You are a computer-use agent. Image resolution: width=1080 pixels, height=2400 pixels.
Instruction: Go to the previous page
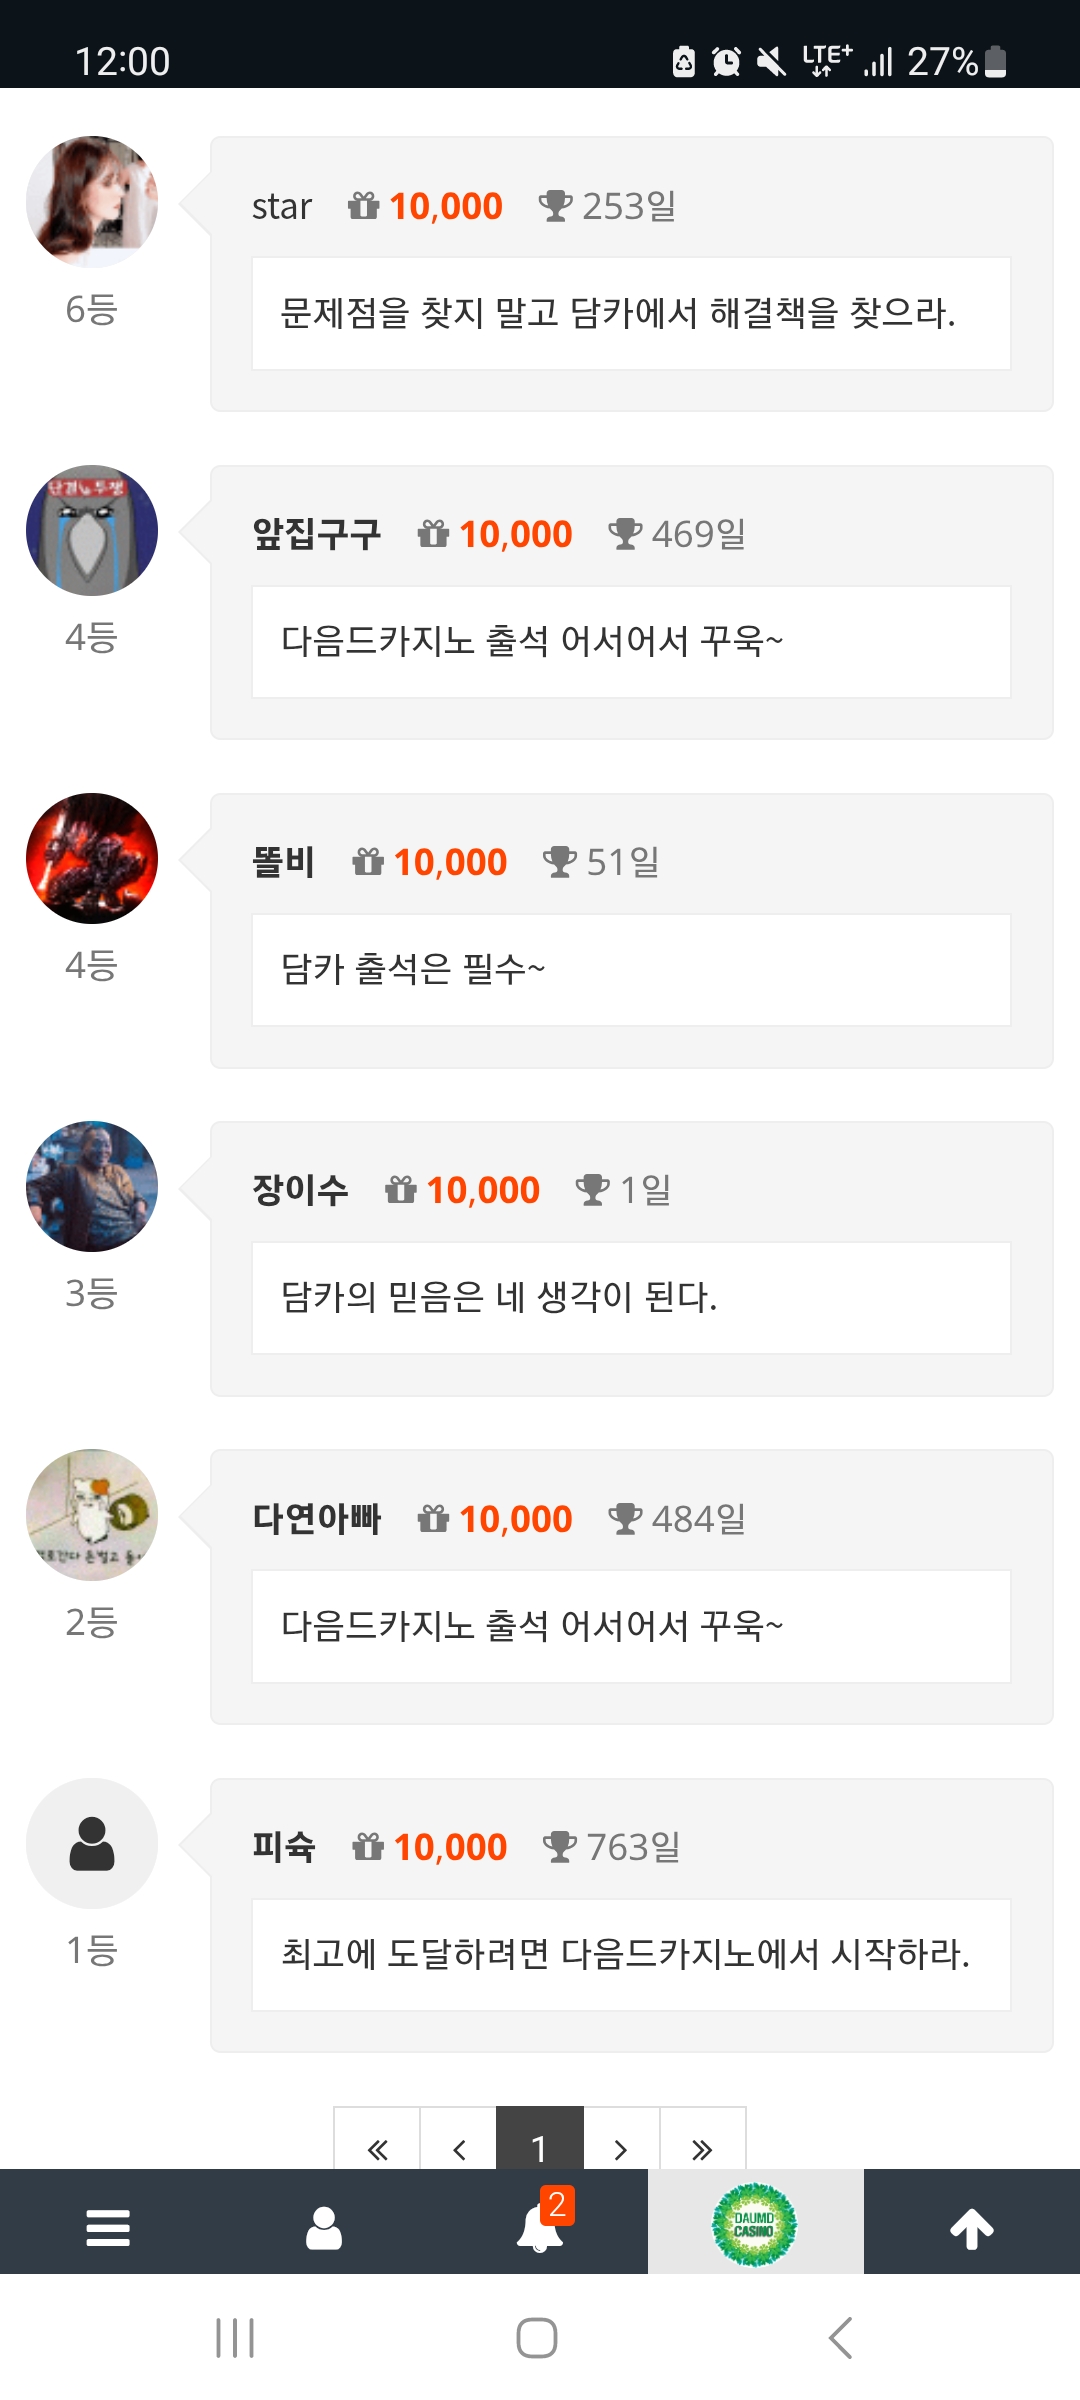(x=459, y=2146)
